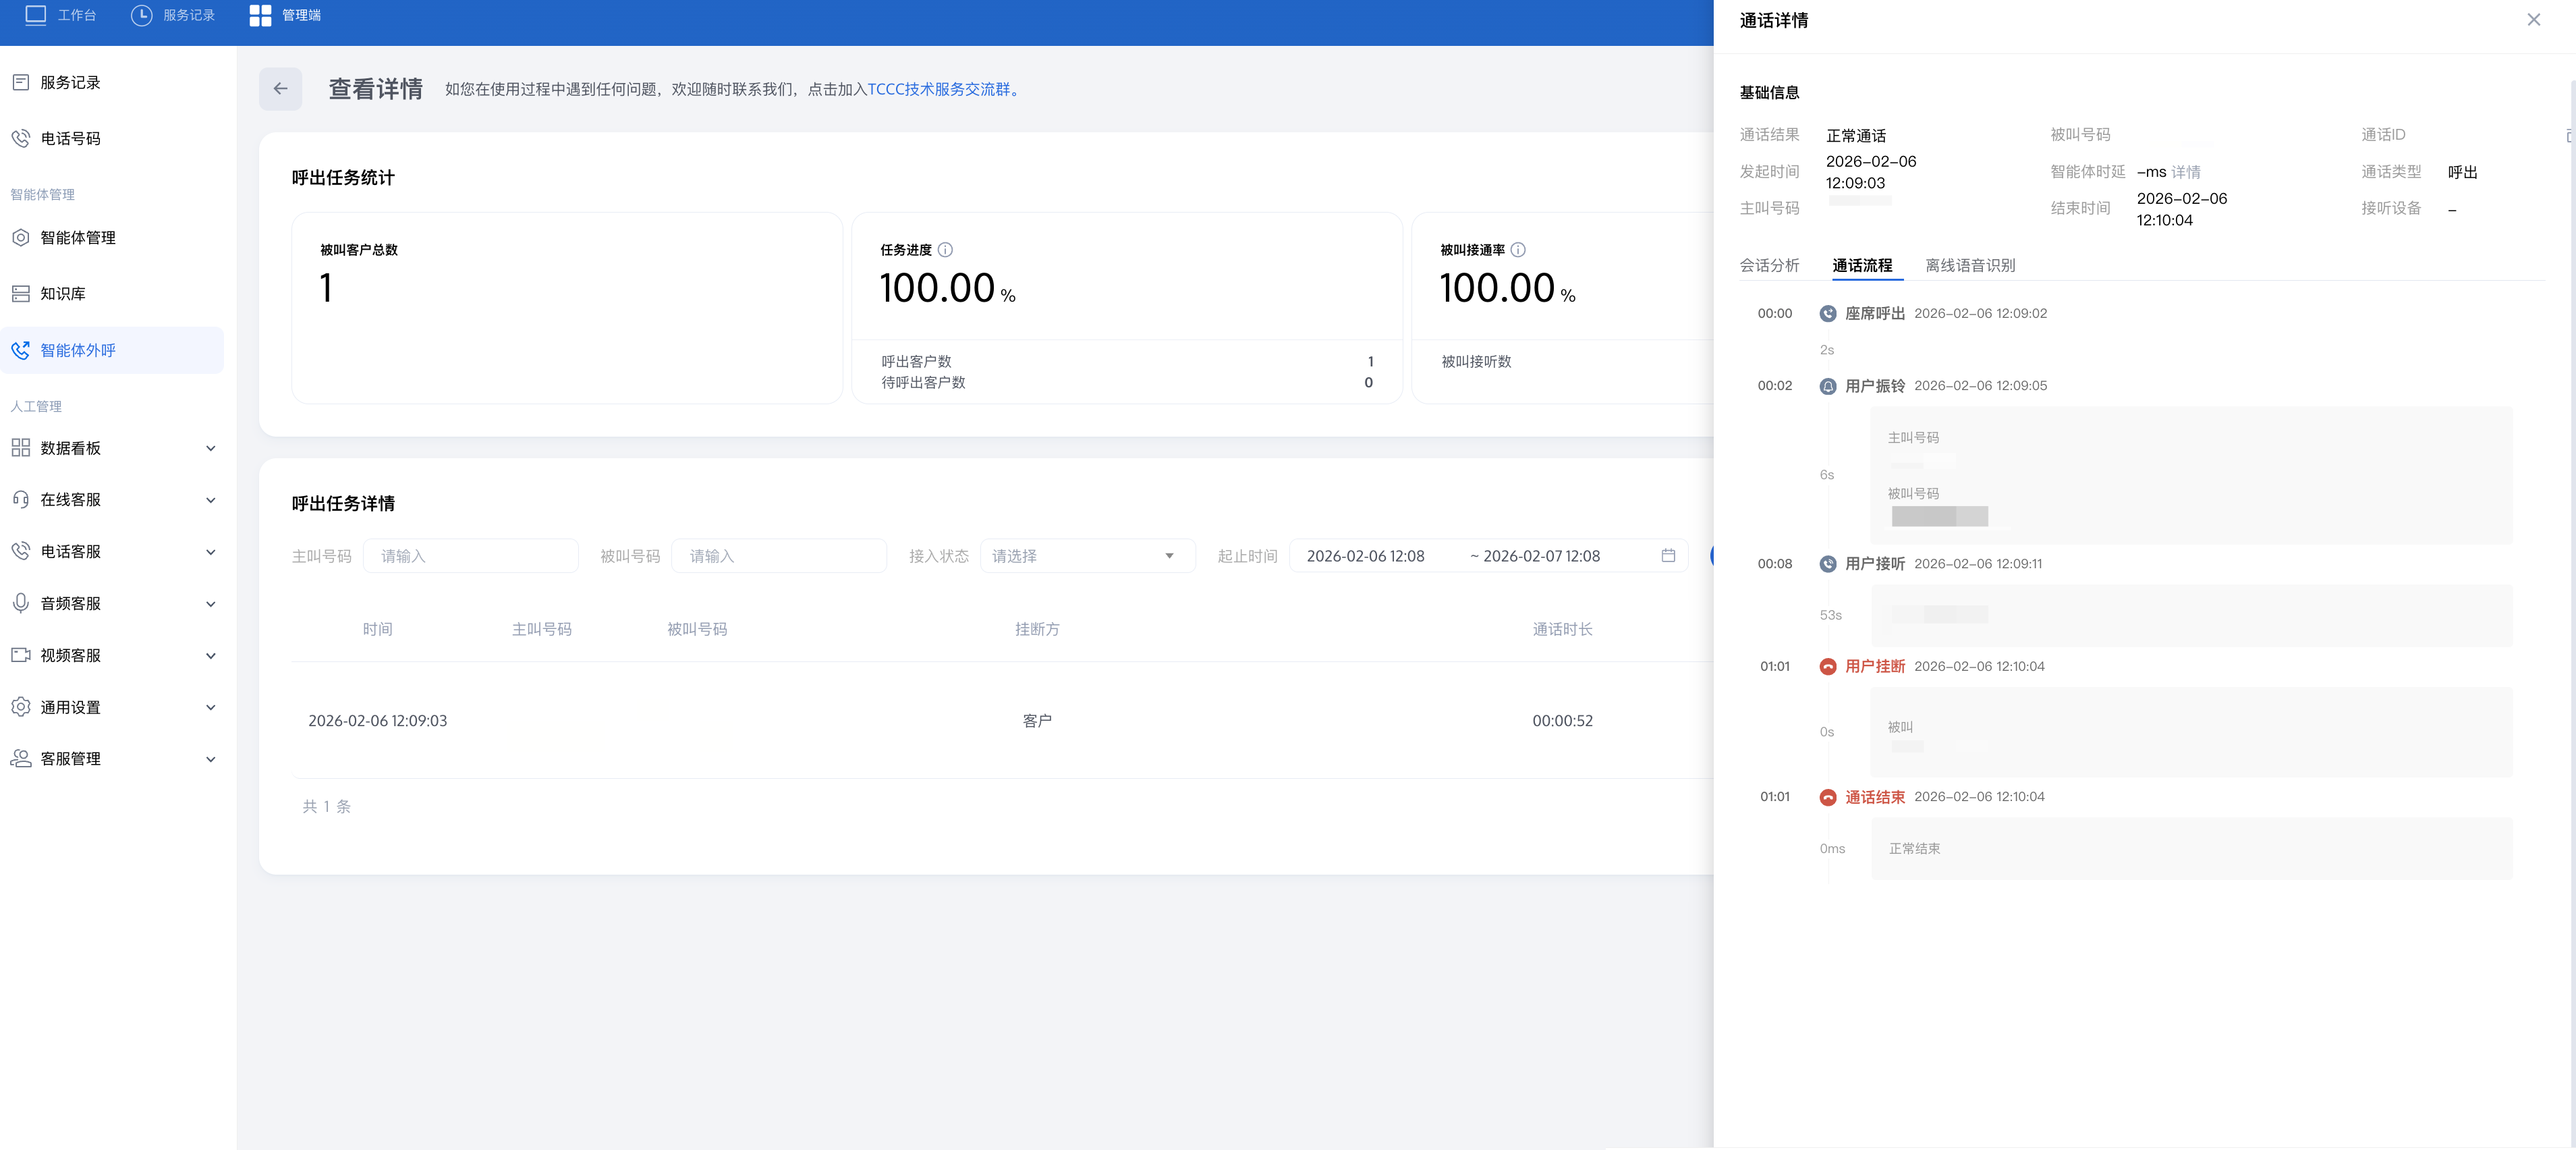Open the calendar icon in date range
This screenshot has height=1150, width=2576.
pos(1667,556)
